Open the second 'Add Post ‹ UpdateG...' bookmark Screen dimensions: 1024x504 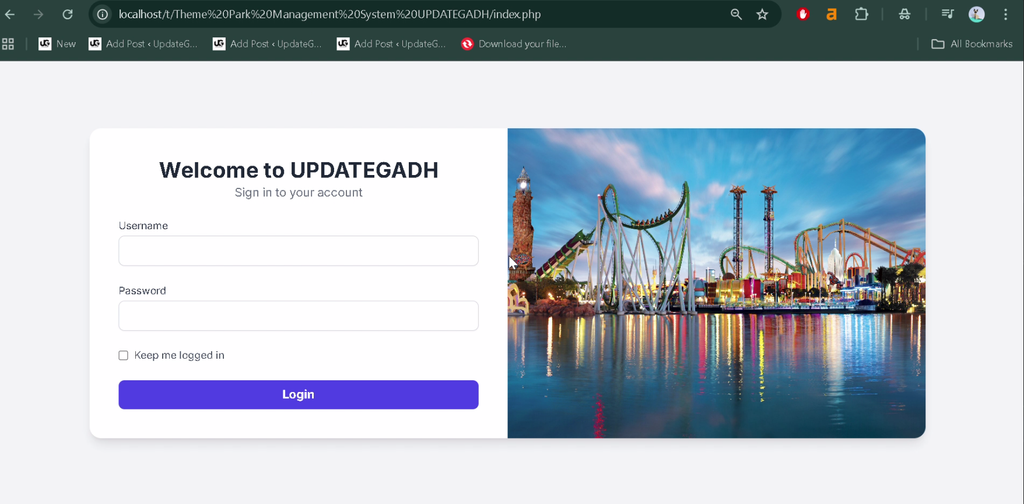pyautogui.click(x=267, y=44)
